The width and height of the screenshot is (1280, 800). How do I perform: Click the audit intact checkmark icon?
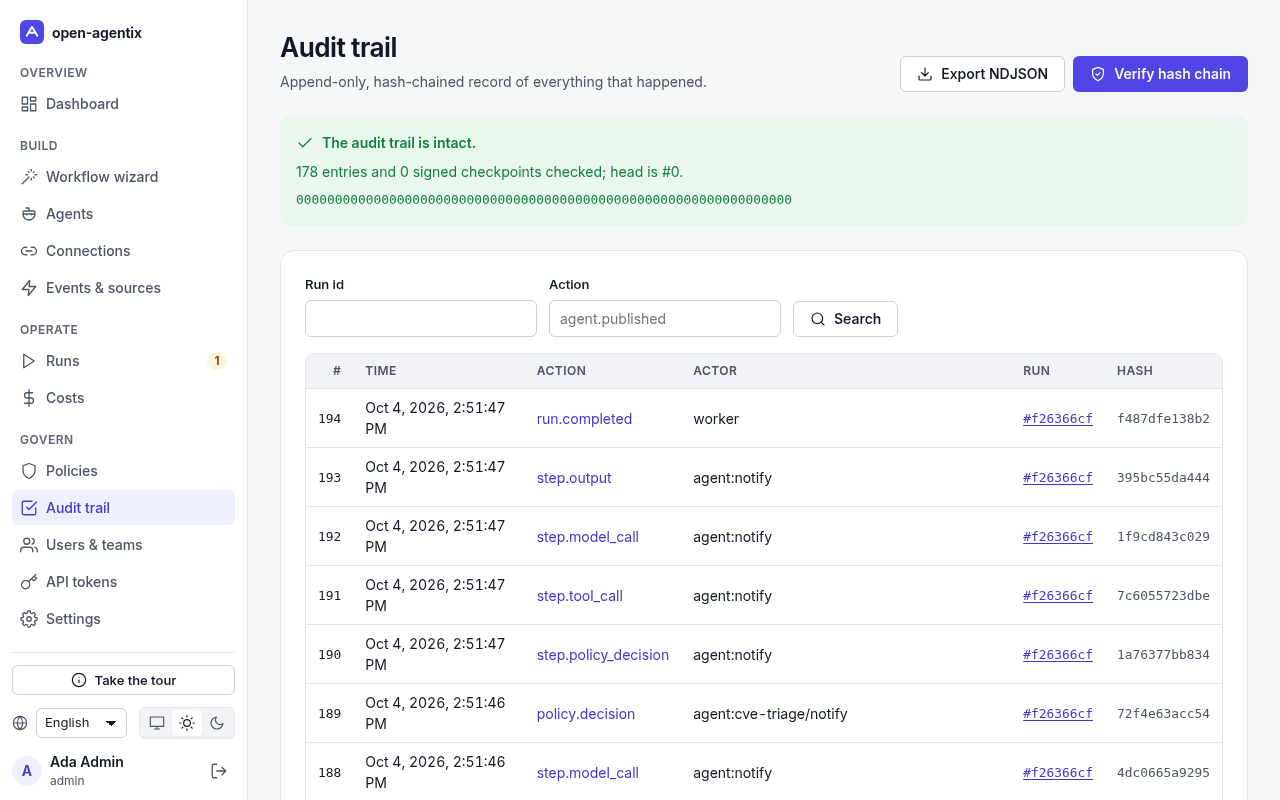(x=305, y=143)
